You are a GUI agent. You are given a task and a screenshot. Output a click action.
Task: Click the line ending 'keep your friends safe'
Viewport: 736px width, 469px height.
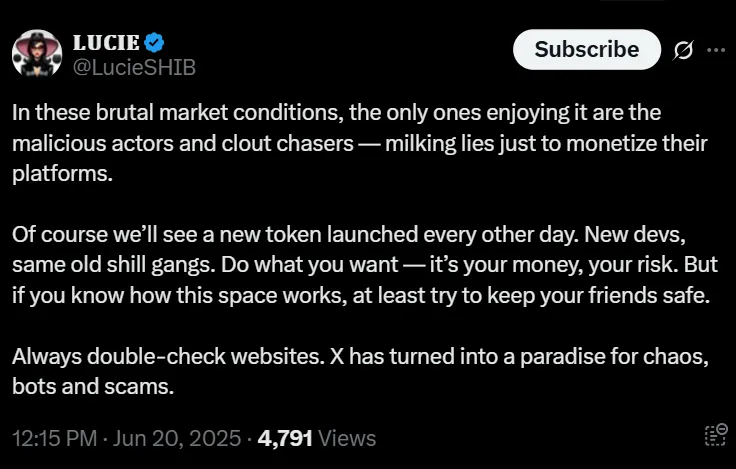360,296
